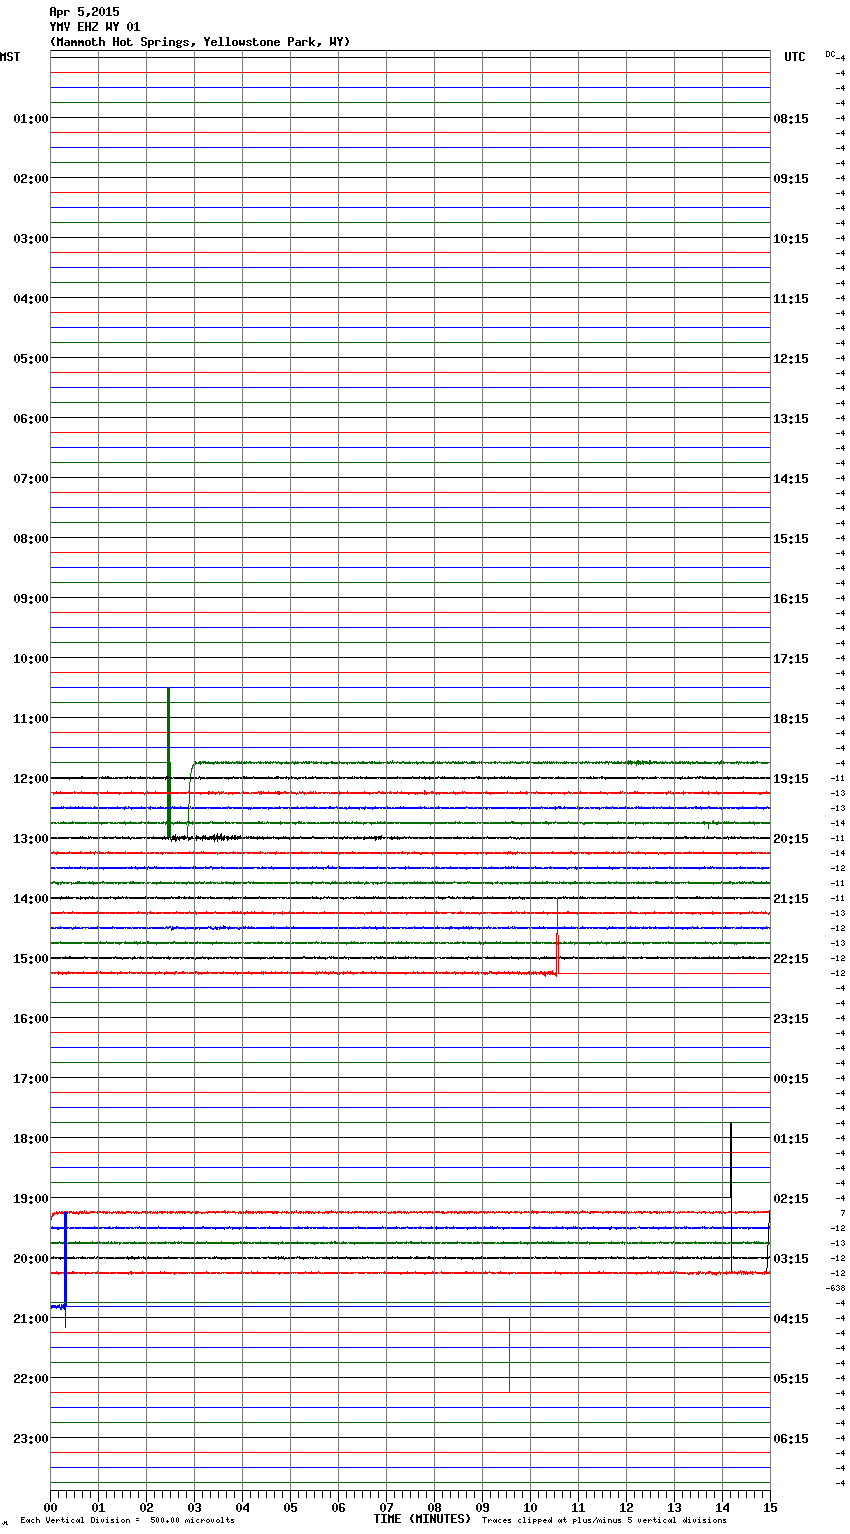Select the station code YMV EHZ WY 01
The height and width of the screenshot is (1534, 850).
click(x=95, y=27)
